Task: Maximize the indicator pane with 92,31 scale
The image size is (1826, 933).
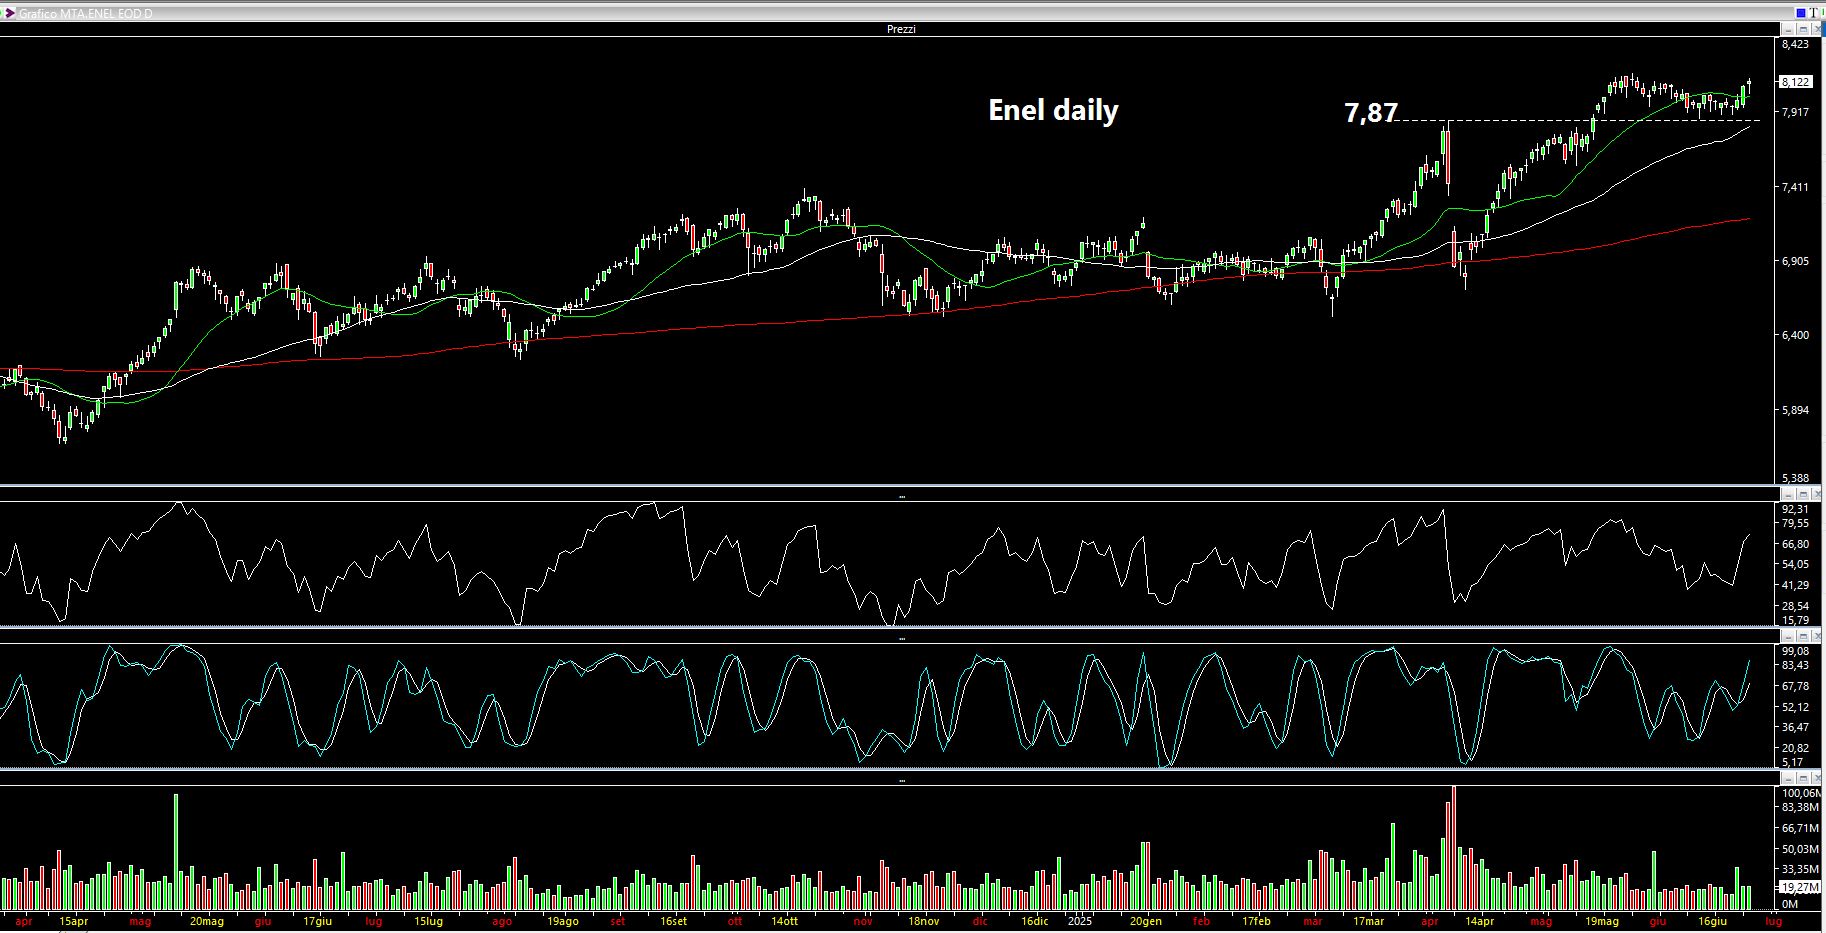Action: click(x=1803, y=494)
